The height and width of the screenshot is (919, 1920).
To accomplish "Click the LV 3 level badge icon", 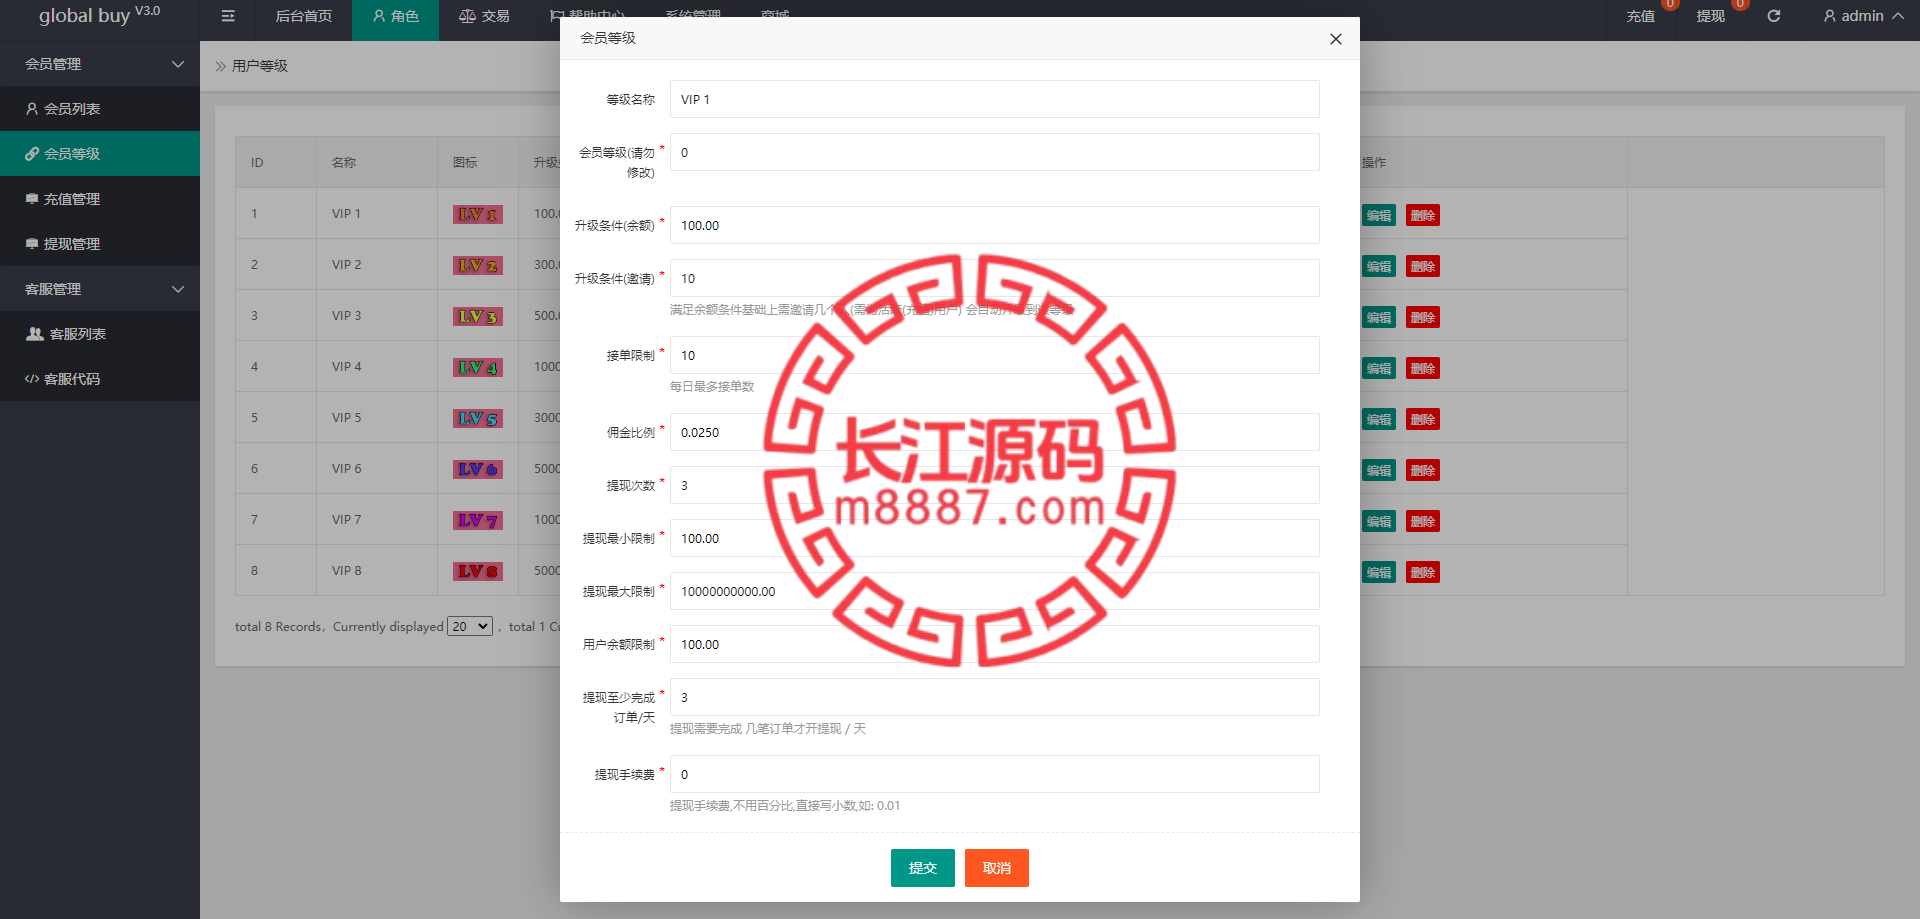I will pos(478,316).
